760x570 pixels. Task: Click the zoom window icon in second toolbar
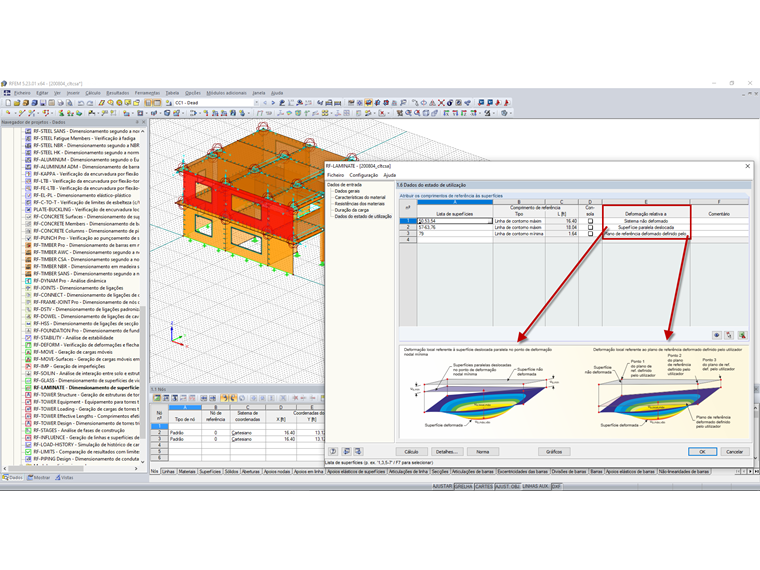coord(409,113)
